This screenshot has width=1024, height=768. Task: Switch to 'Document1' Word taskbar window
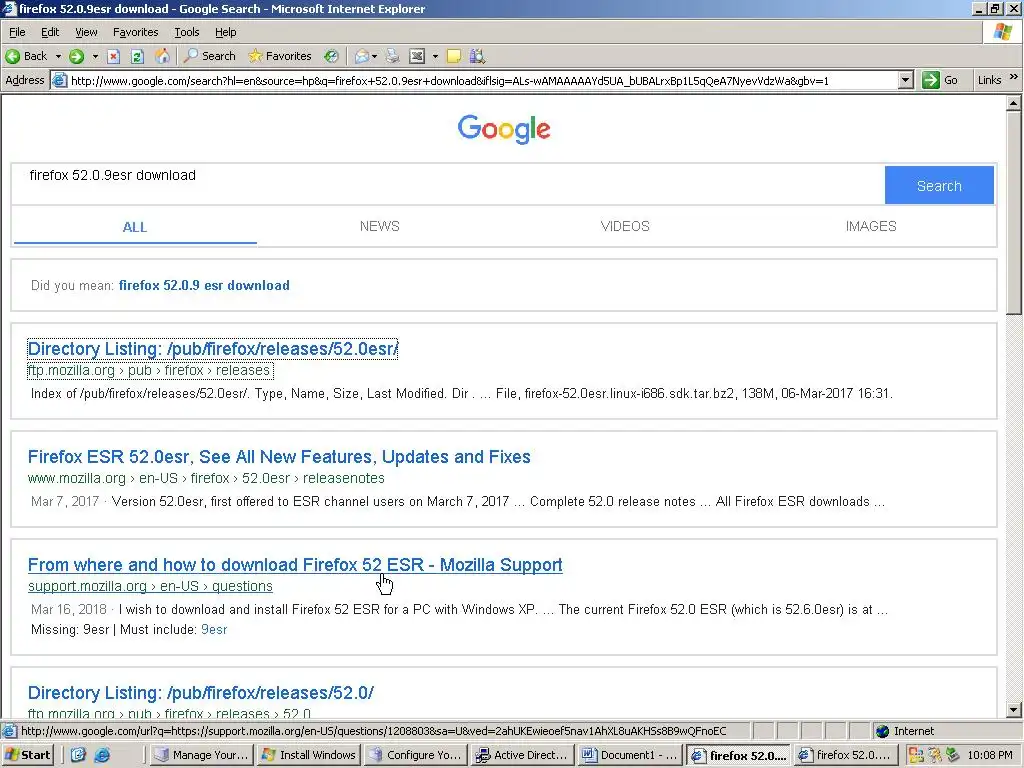click(630, 755)
